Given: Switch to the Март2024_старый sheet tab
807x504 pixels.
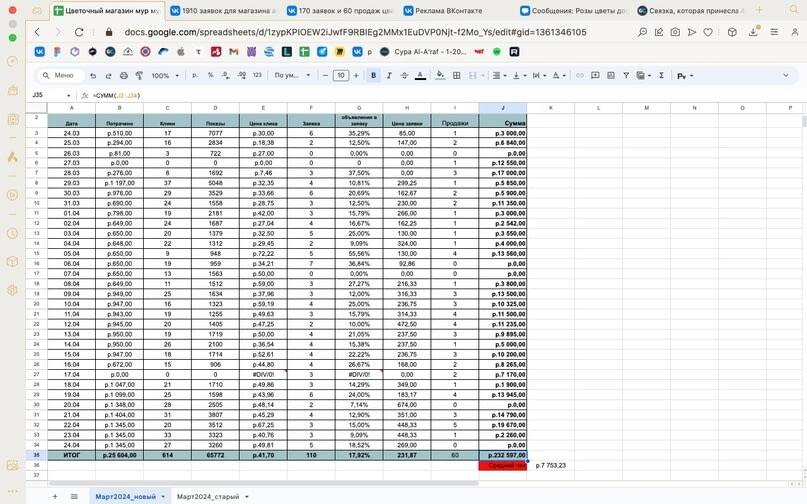Looking at the screenshot, I should (207, 496).
